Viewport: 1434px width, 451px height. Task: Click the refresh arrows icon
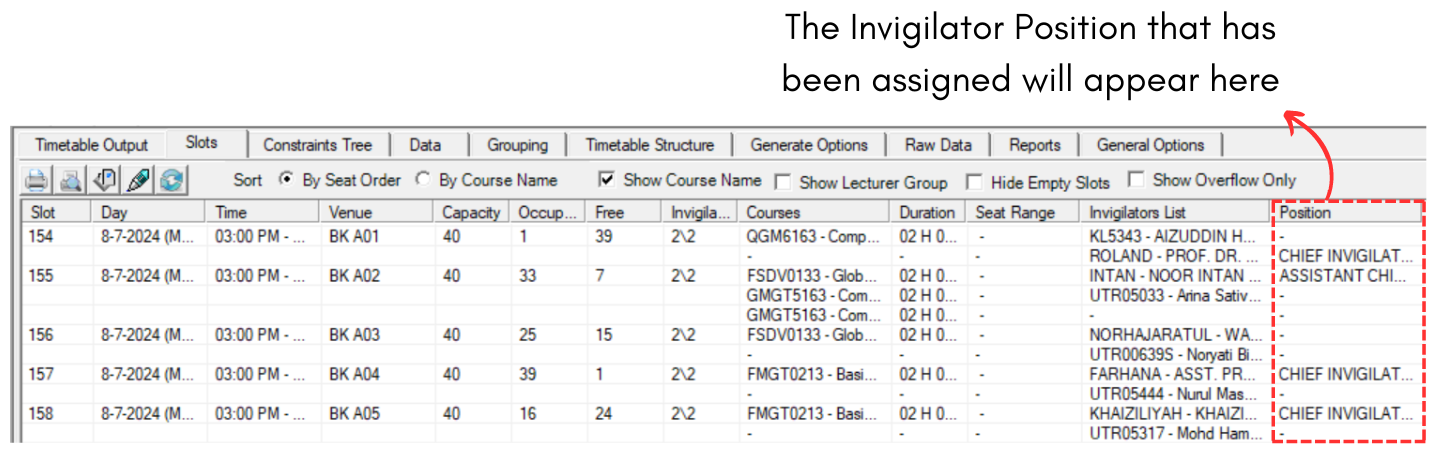pos(172,181)
